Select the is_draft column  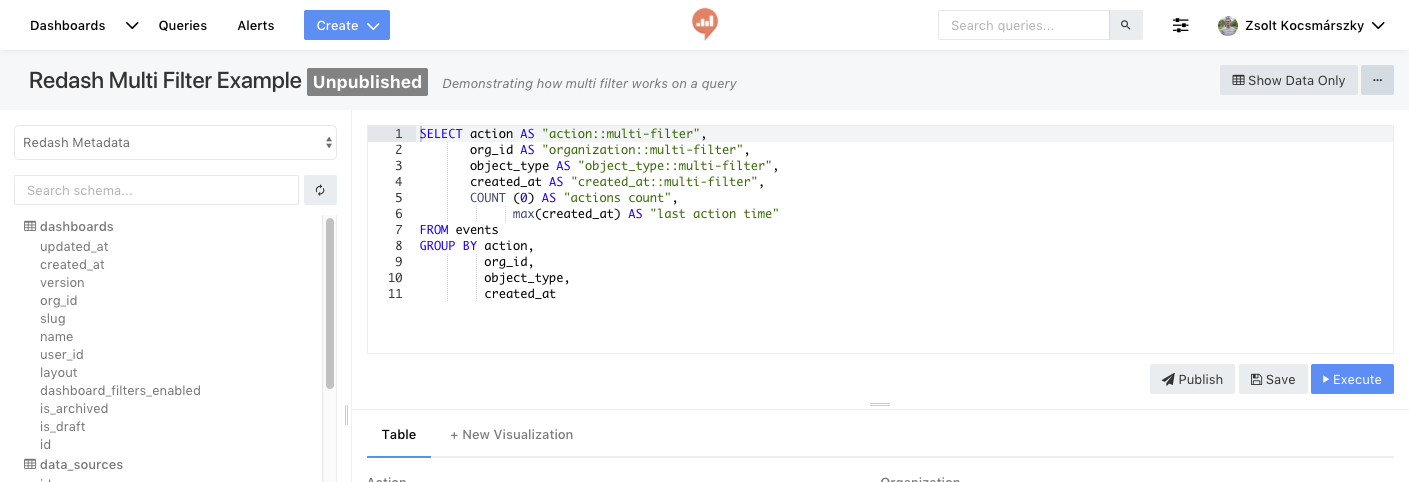point(62,427)
